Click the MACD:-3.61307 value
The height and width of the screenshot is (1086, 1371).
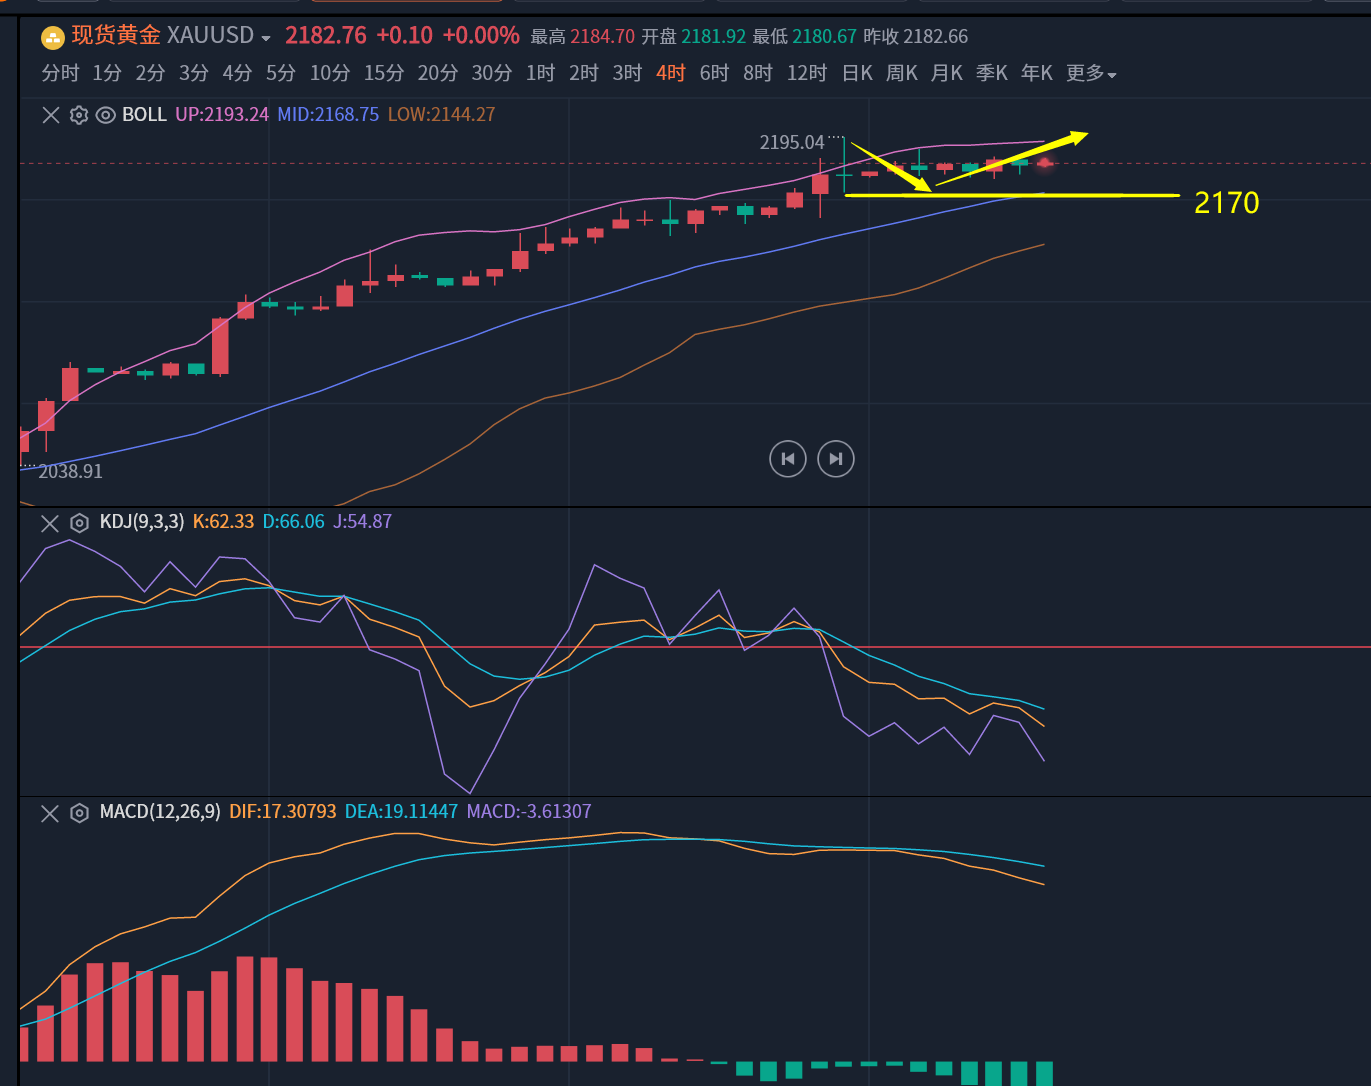click(x=529, y=812)
